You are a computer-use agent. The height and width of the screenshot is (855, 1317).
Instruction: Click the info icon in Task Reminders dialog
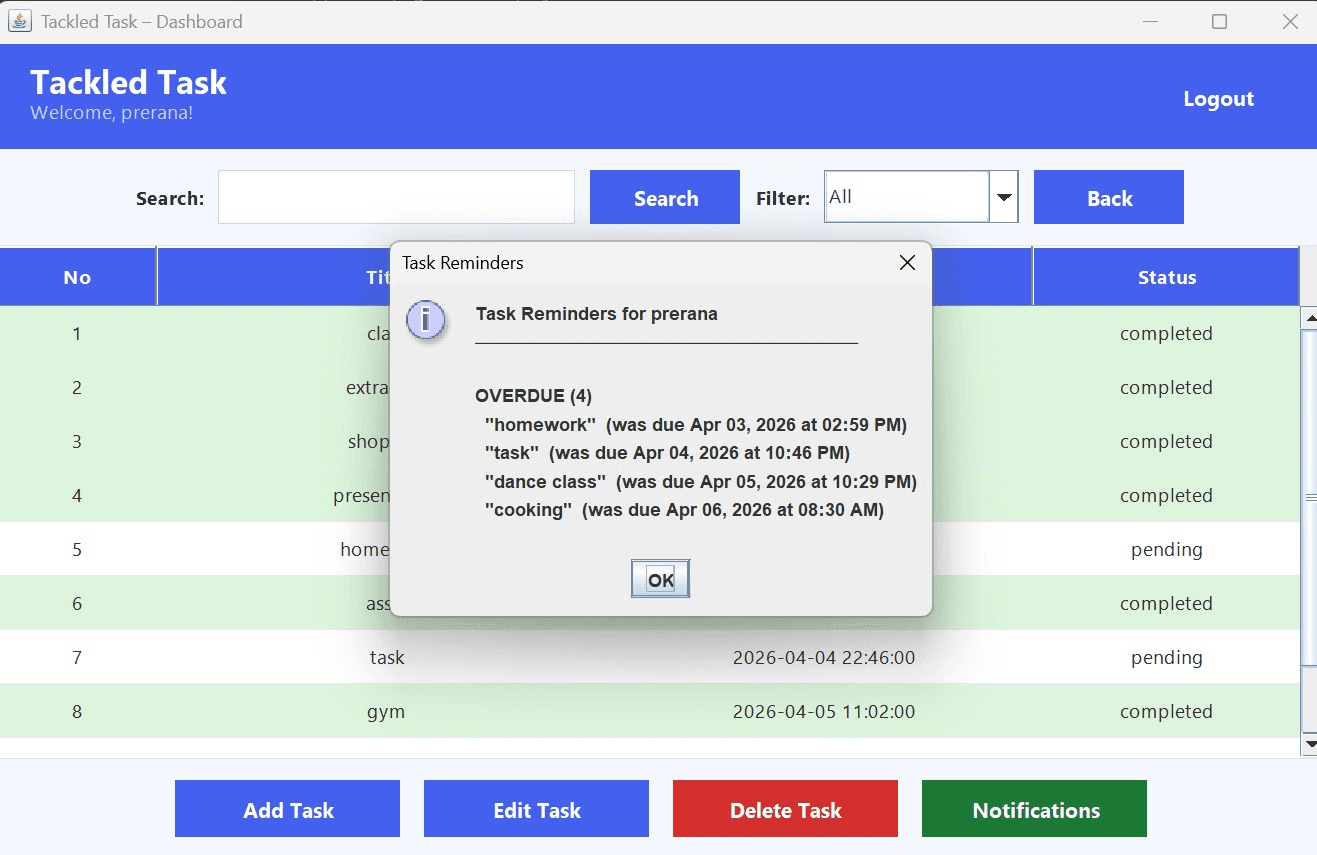[426, 320]
